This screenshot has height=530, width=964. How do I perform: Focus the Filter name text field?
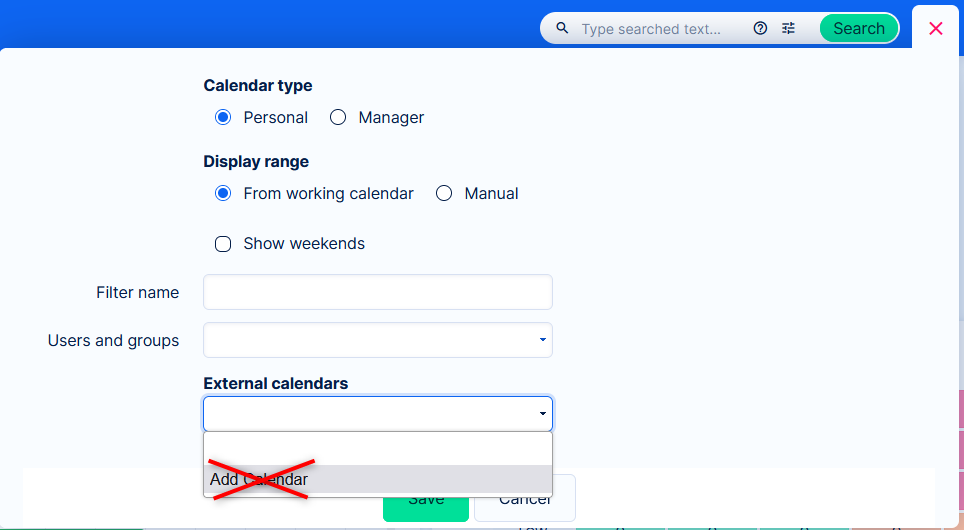(378, 293)
